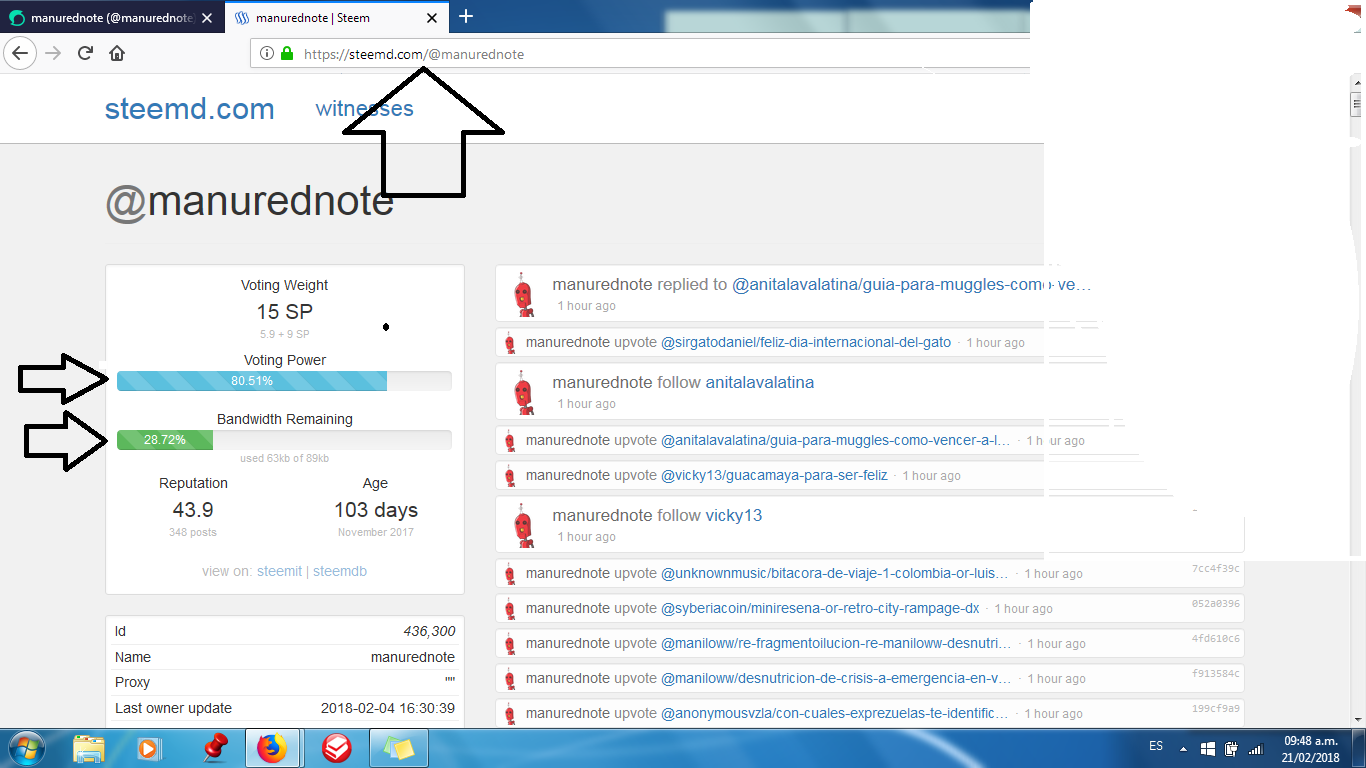Click the 43.9 reputation value
Screen dimensions: 1366x768
193,510
